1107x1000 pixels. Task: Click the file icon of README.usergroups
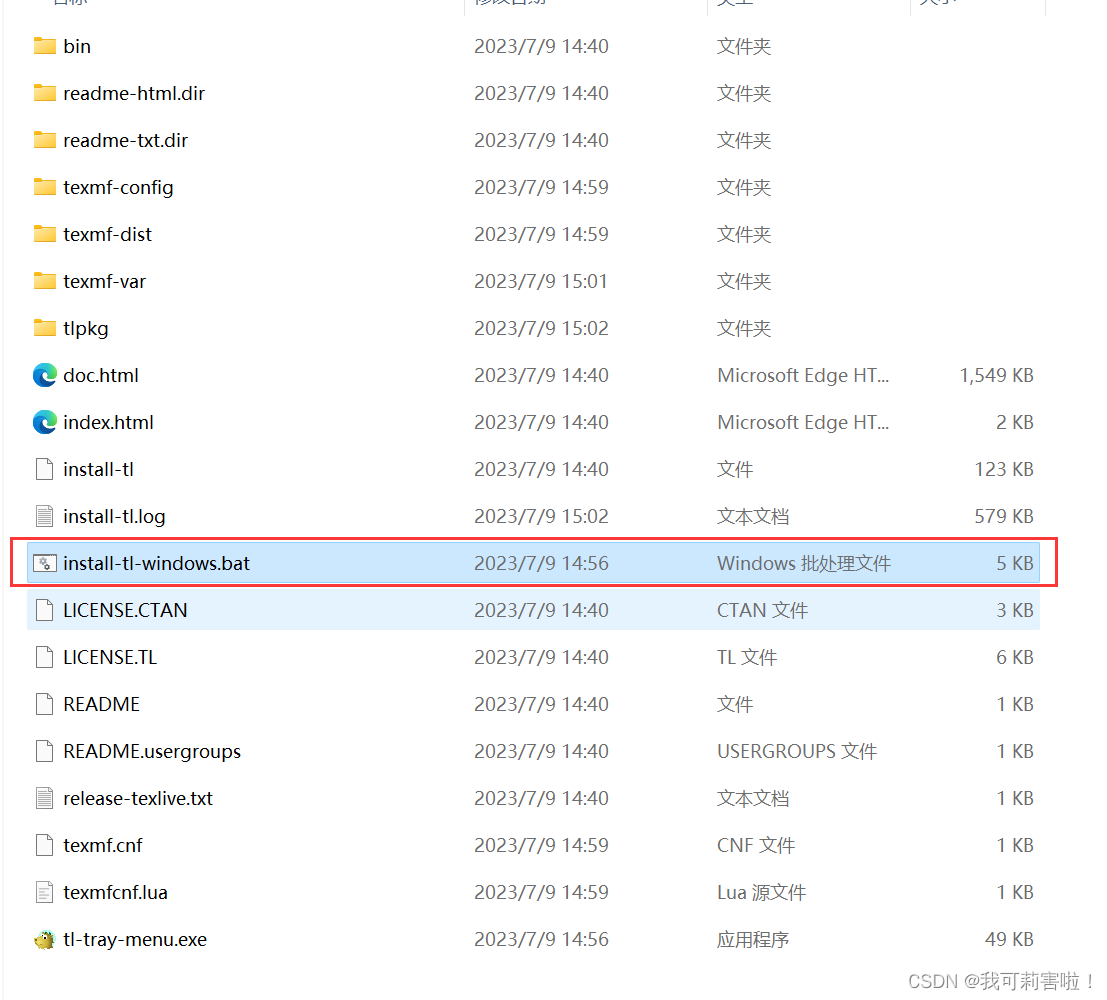click(x=44, y=751)
